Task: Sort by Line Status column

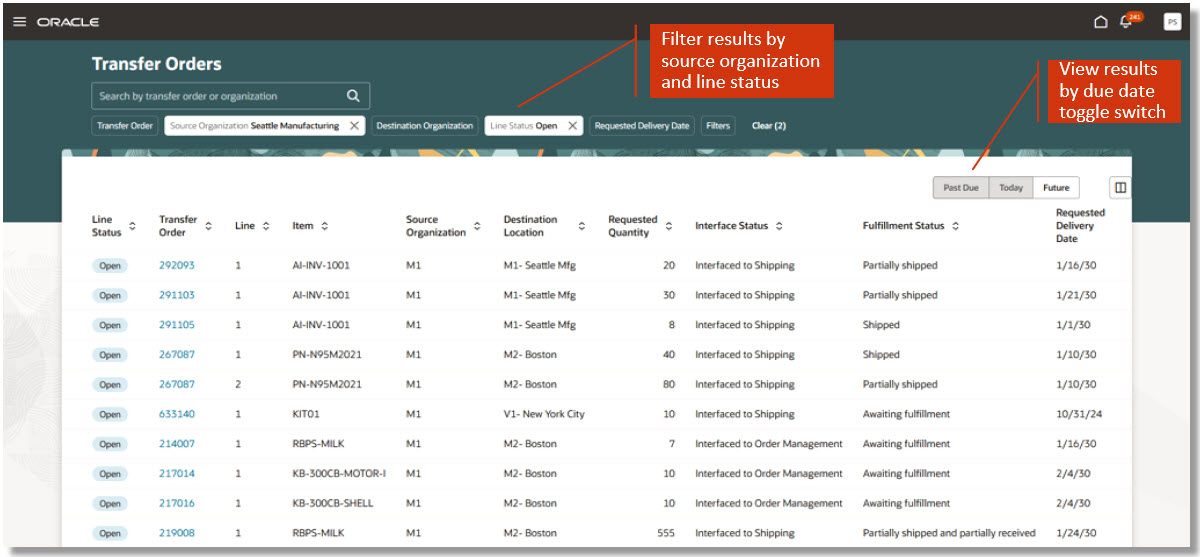Action: tap(132, 227)
